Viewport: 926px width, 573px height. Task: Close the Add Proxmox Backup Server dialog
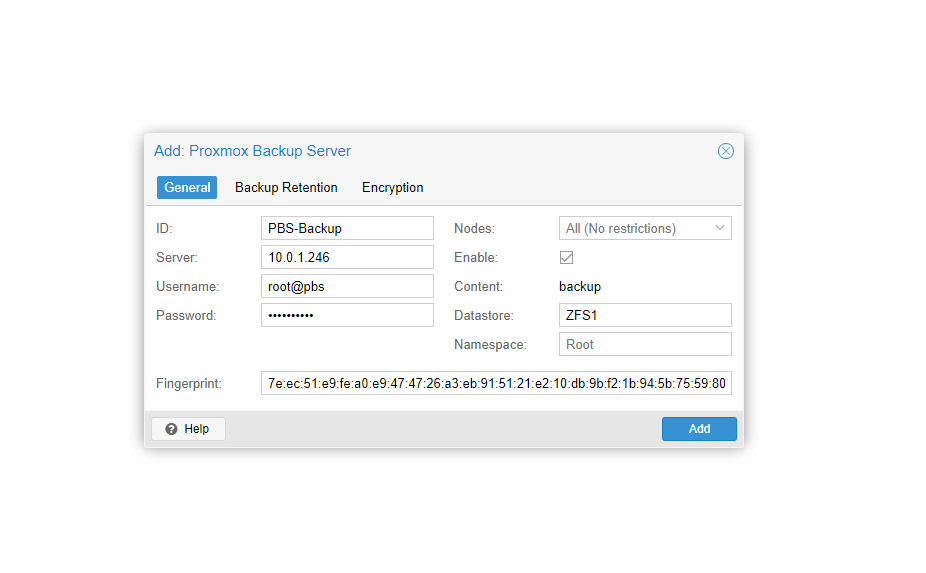(726, 151)
